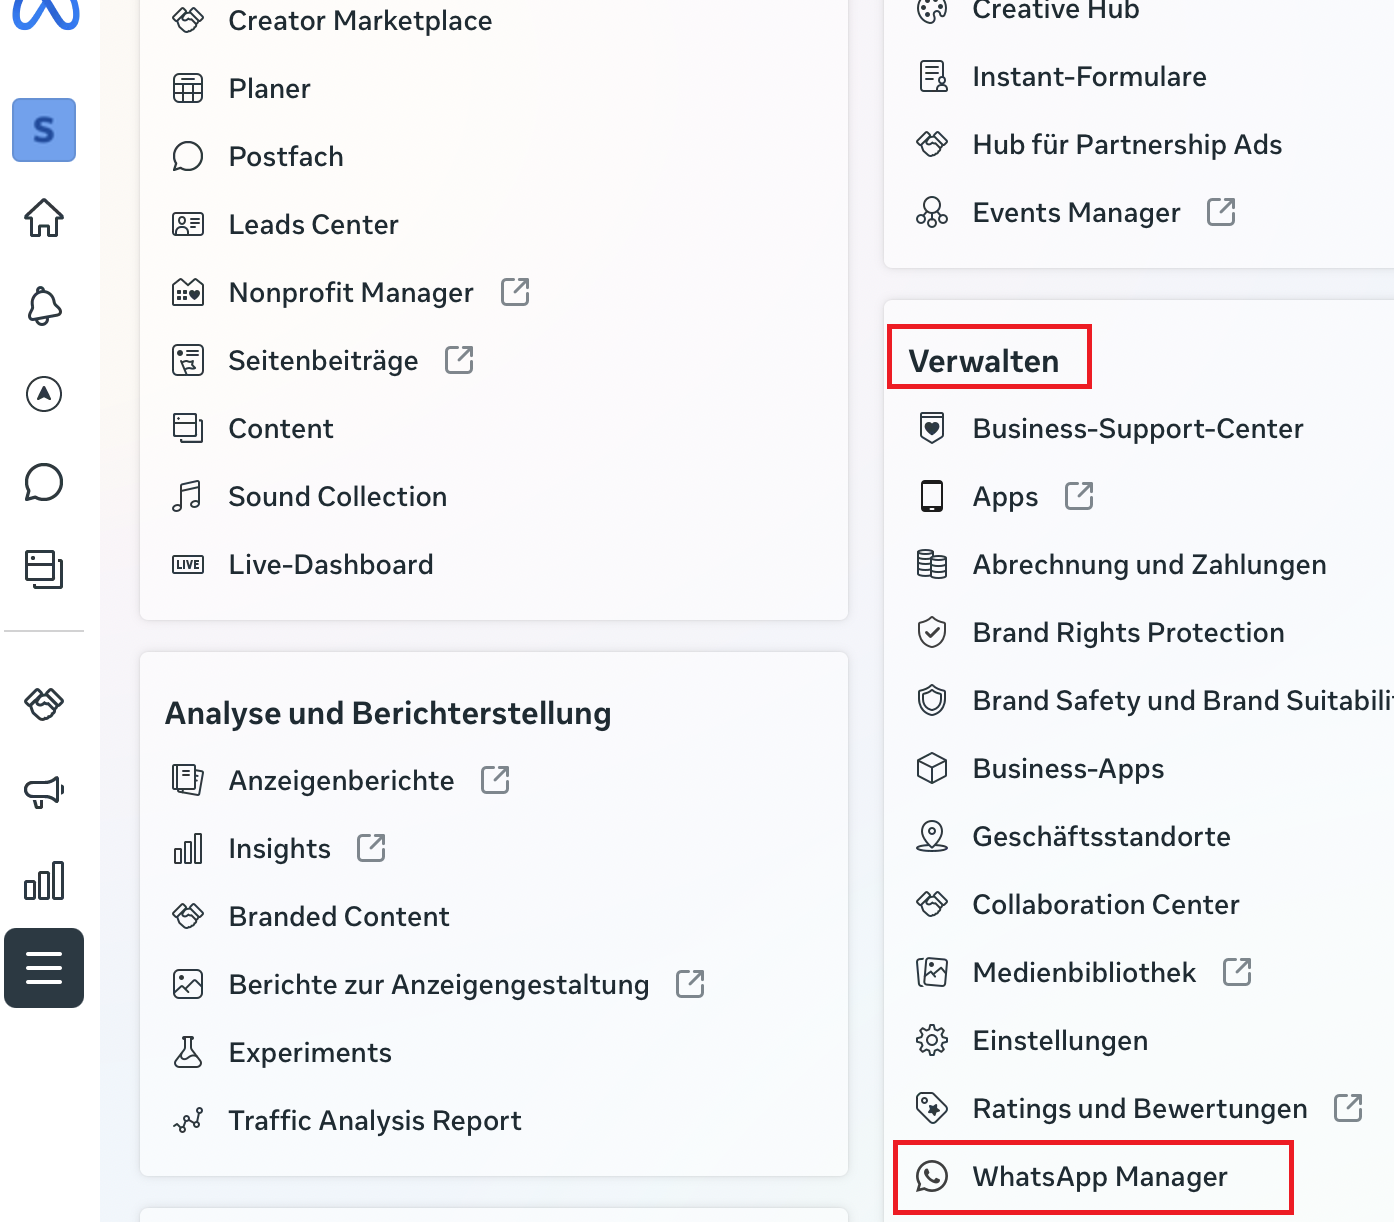
Task: Click the Verwalten section heading
Action: pos(983,361)
